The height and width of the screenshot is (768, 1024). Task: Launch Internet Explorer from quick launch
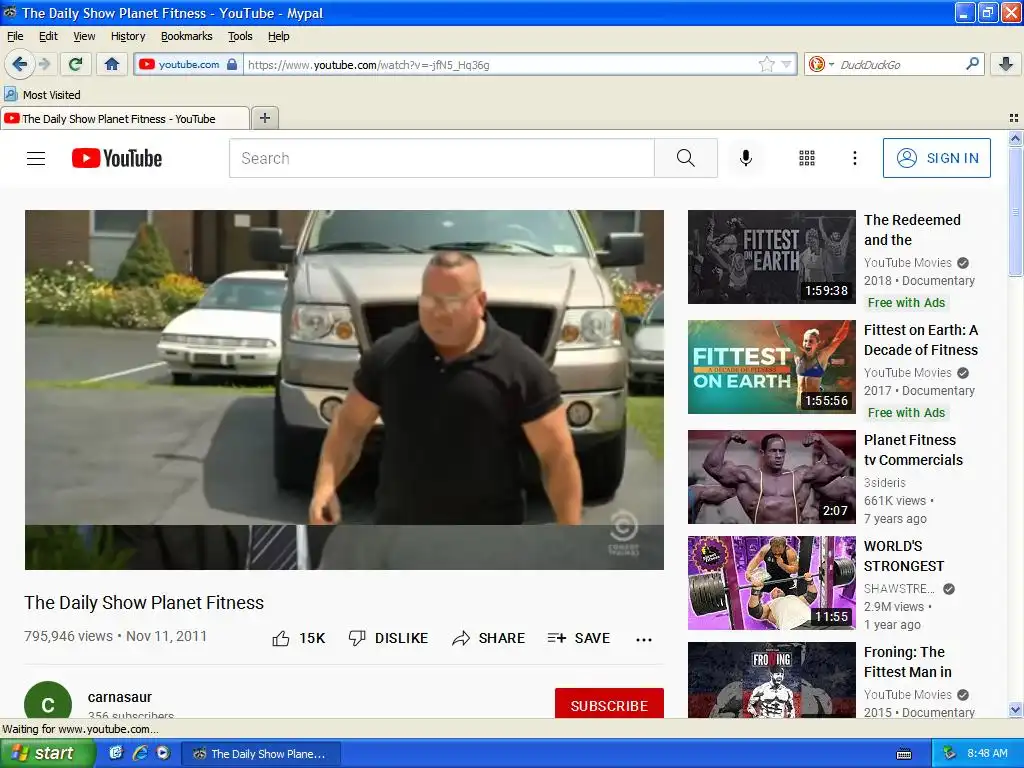[x=140, y=754]
